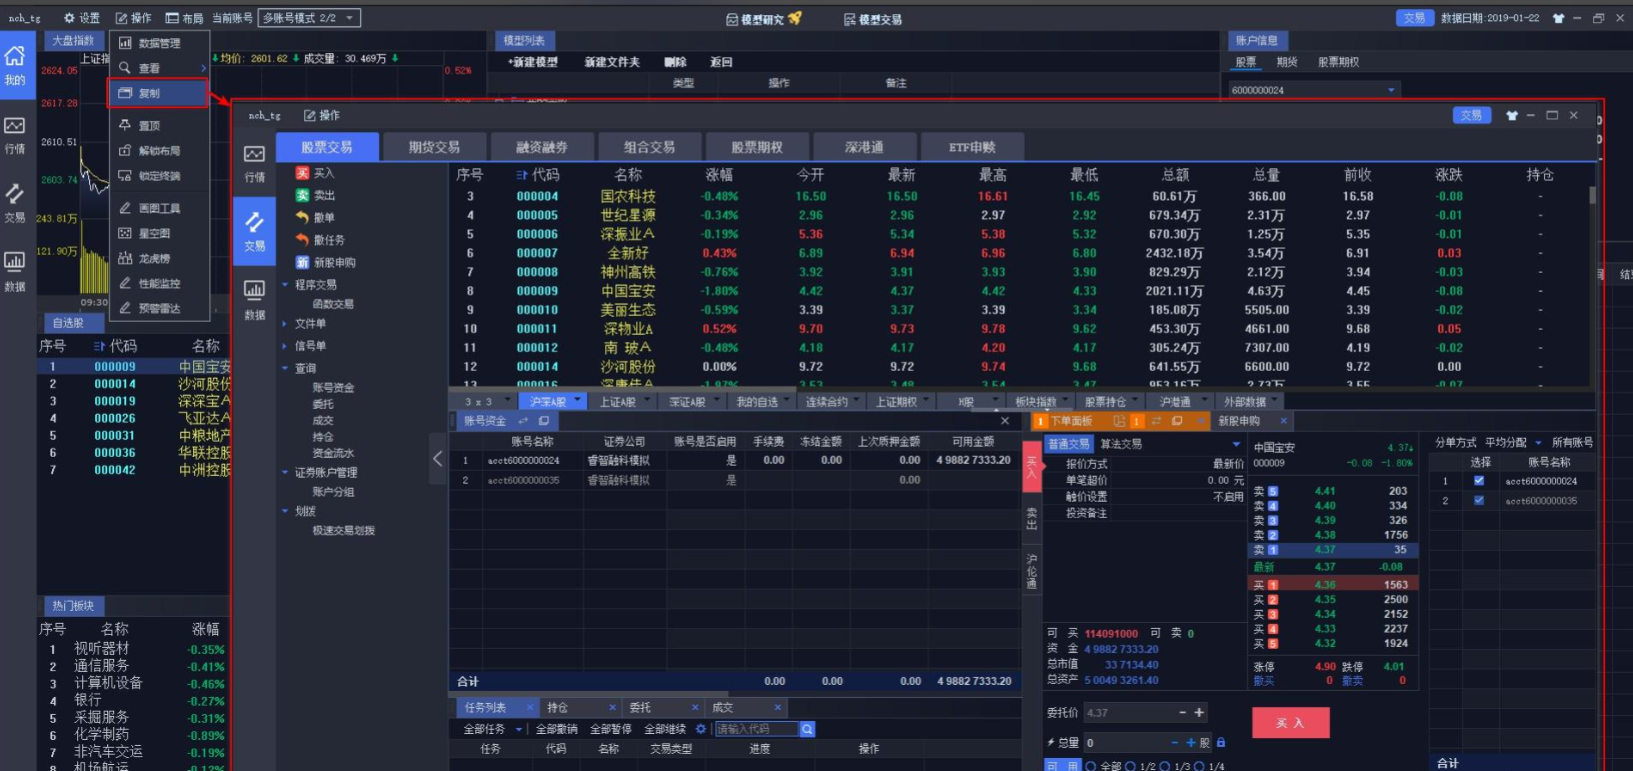Click the 请输入代码 code input field
The image size is (1633, 771).
pos(755,729)
